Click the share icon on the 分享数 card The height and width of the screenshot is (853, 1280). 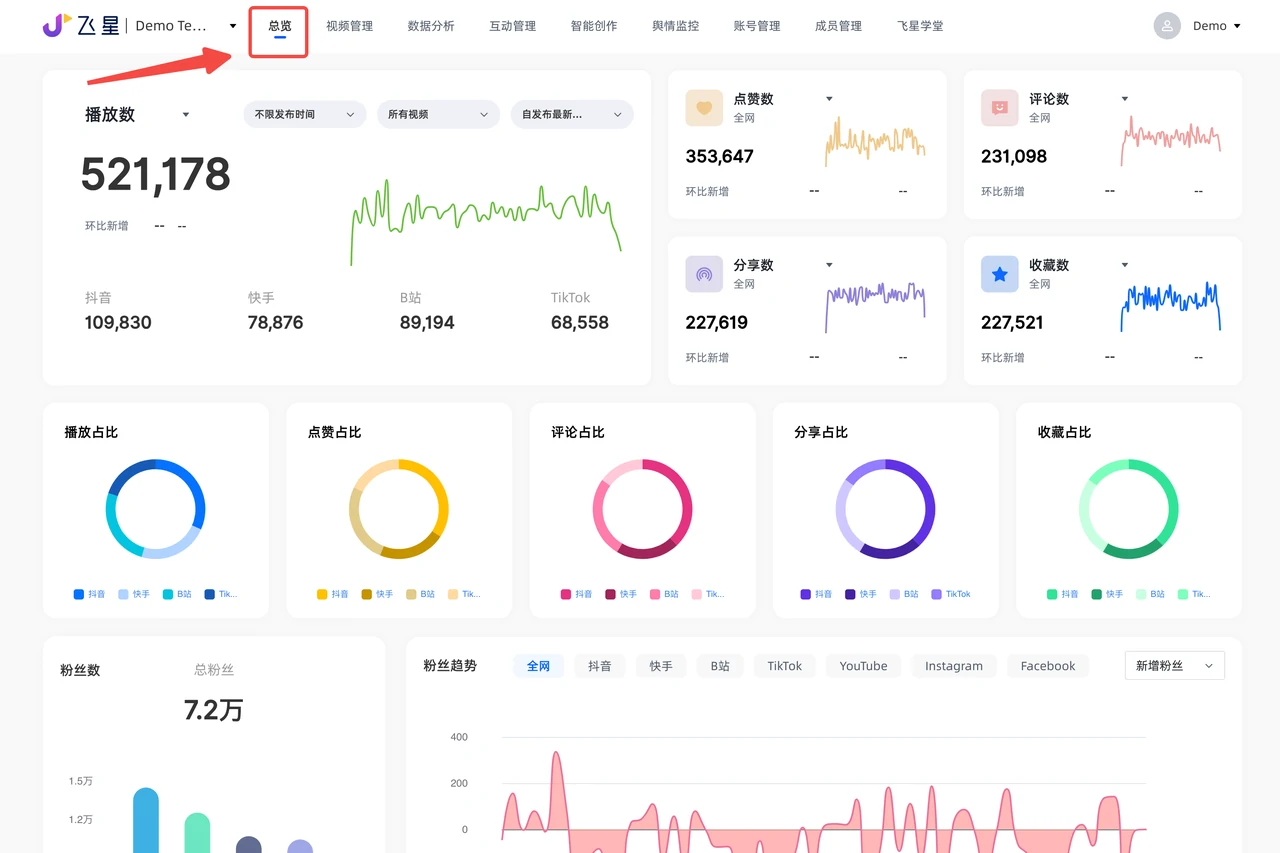703,273
